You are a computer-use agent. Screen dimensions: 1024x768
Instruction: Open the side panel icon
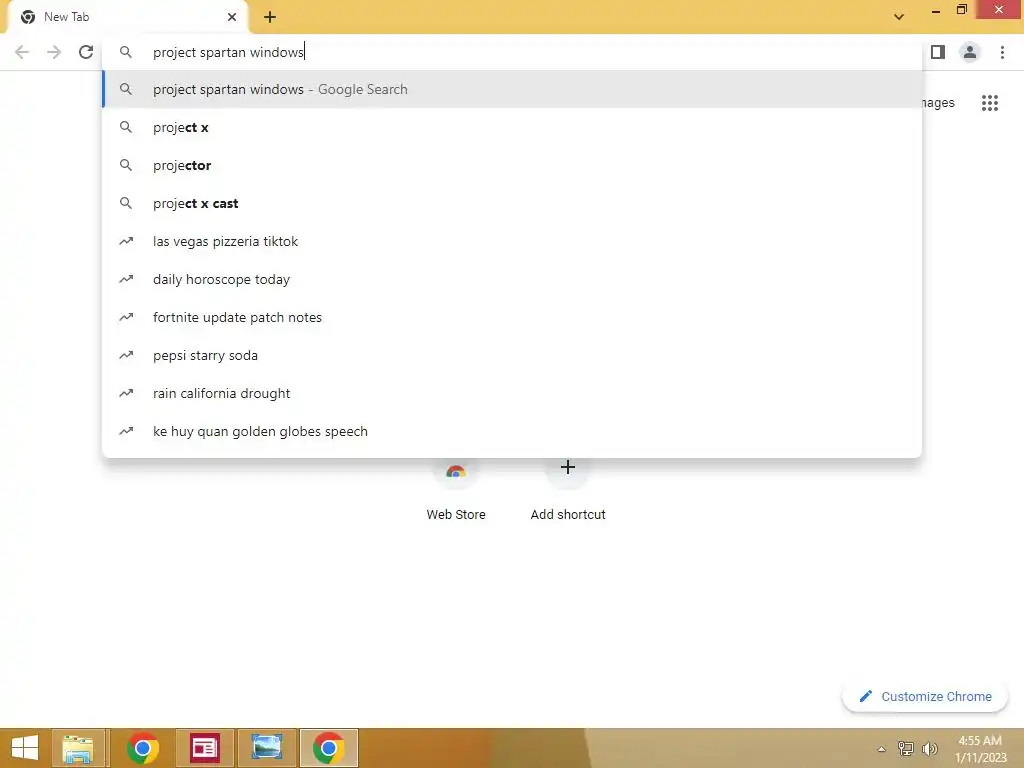938,52
